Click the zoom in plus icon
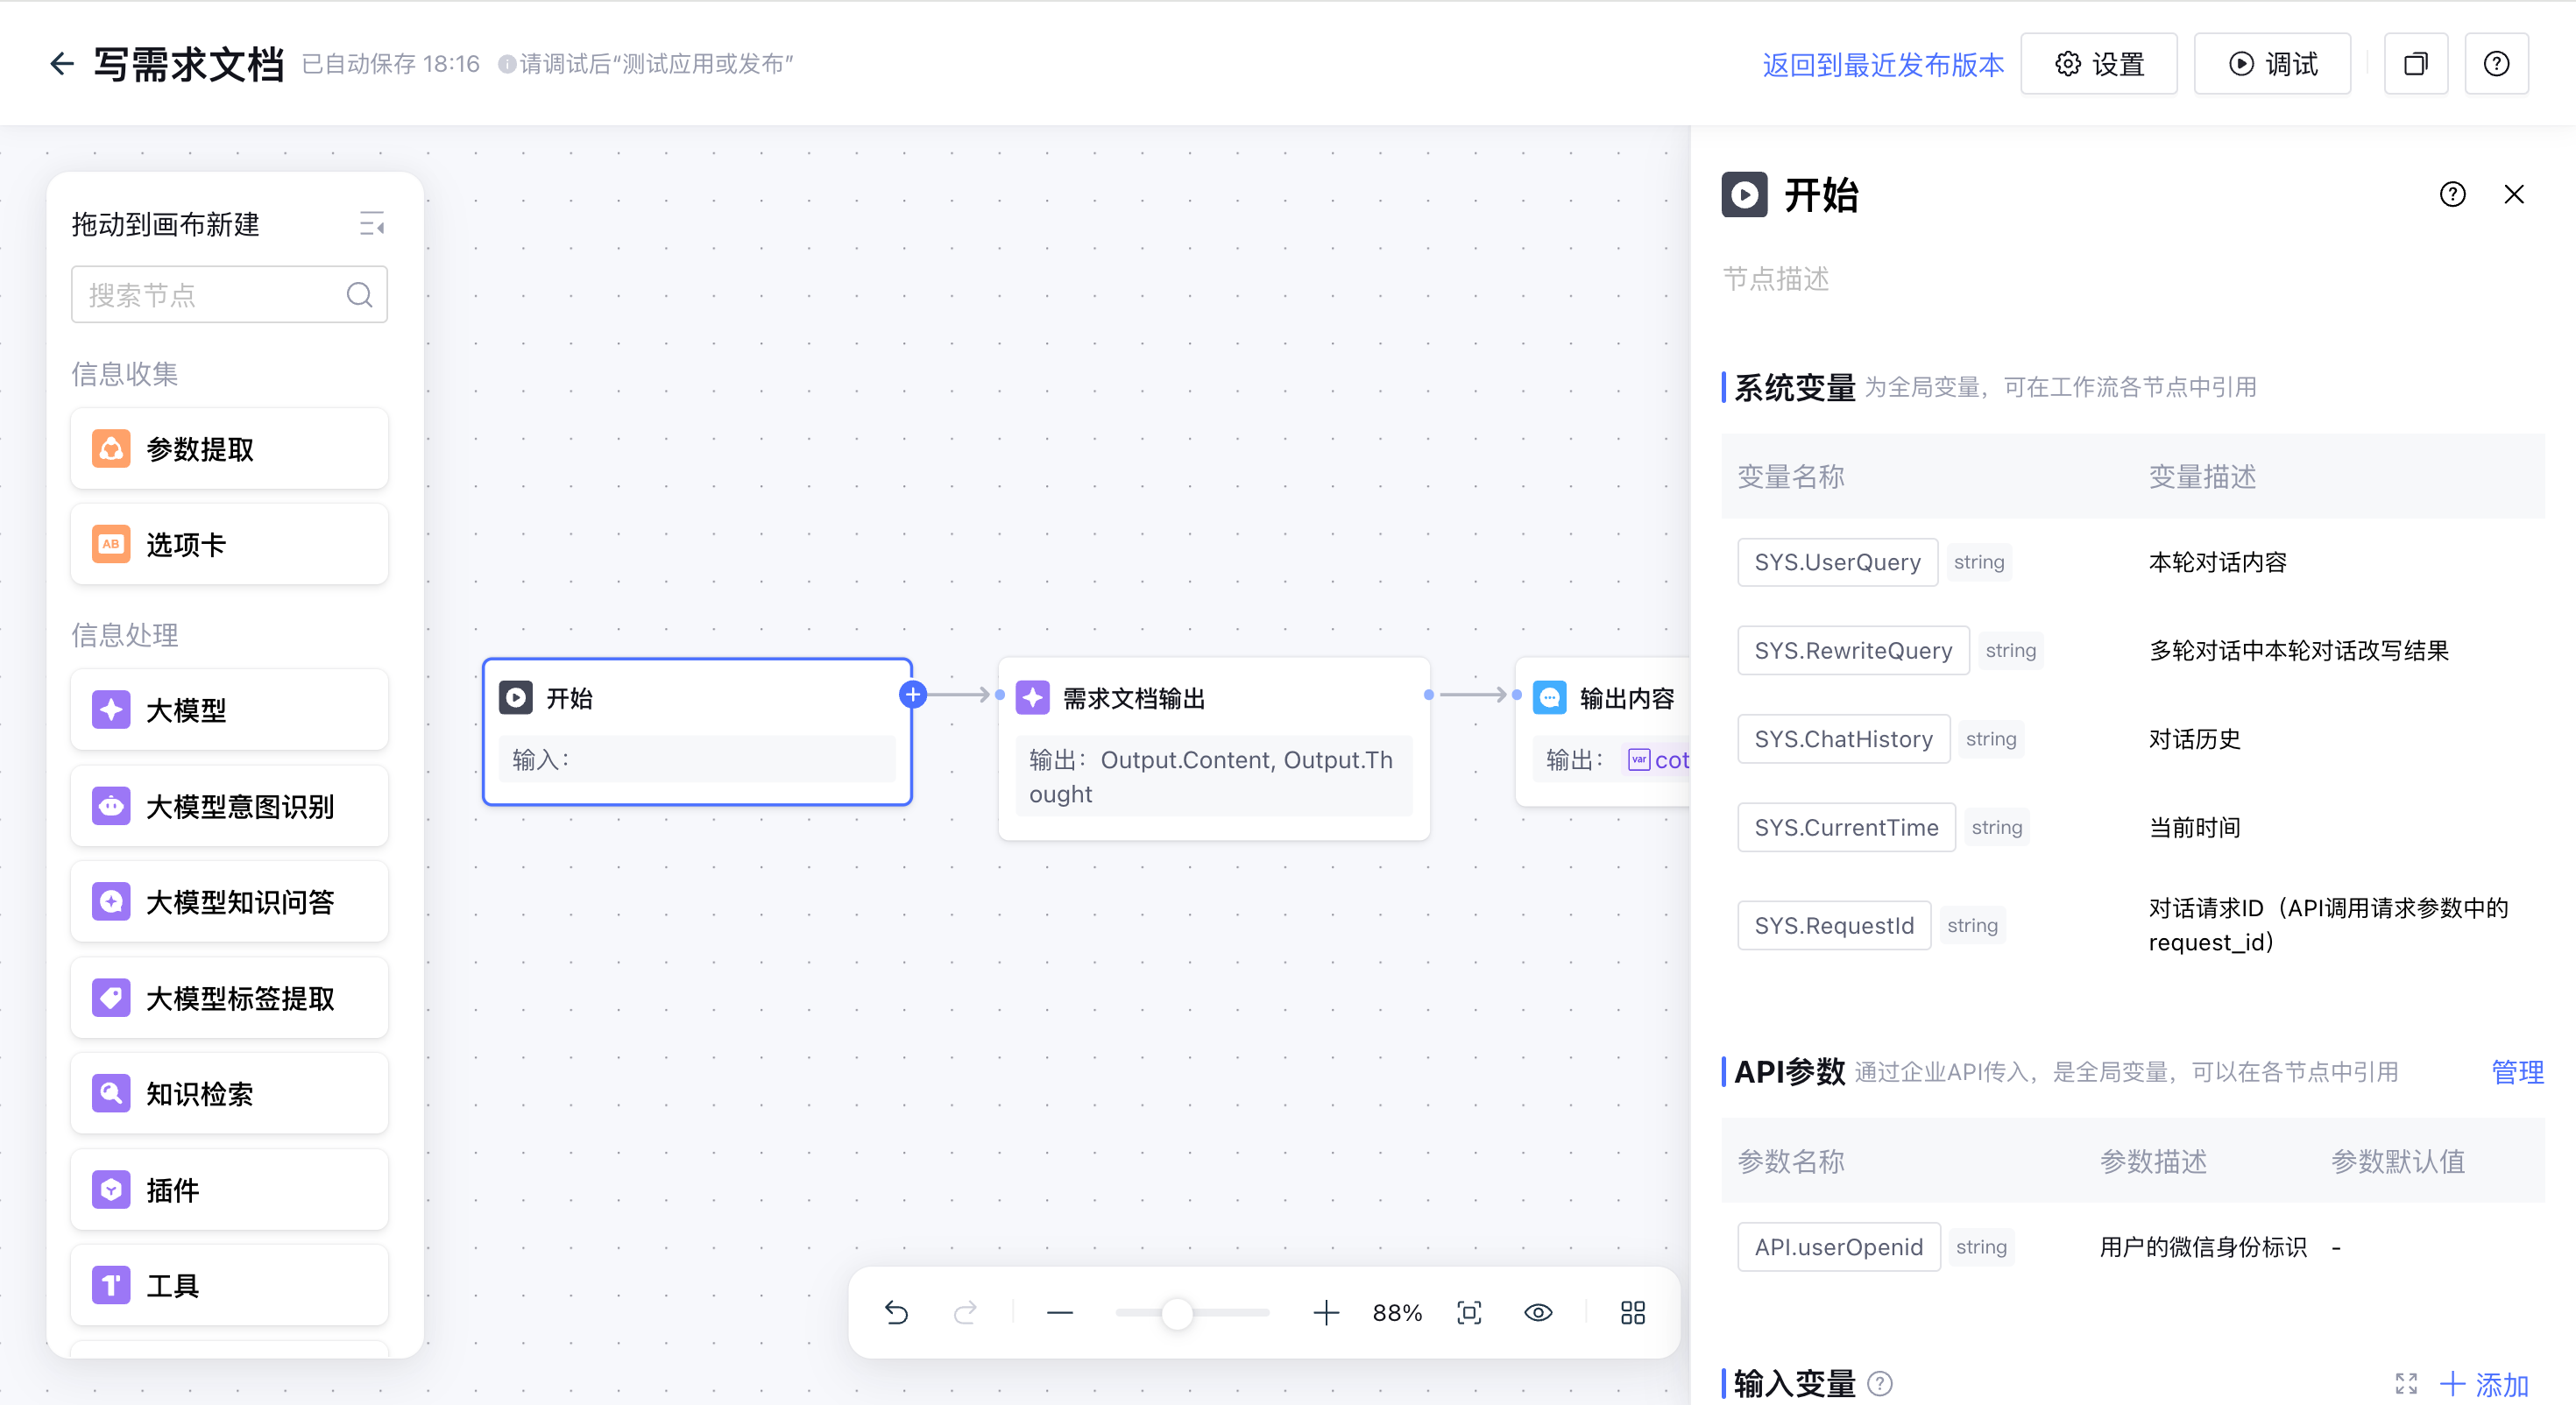 click(x=1325, y=1312)
